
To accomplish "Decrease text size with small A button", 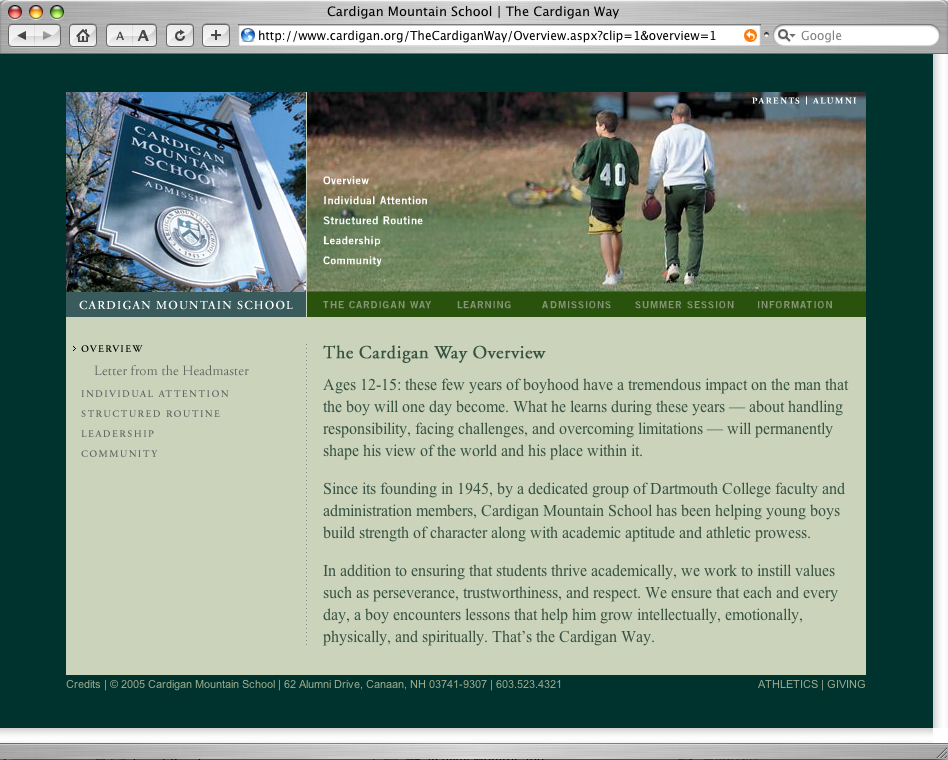I will (120, 36).
